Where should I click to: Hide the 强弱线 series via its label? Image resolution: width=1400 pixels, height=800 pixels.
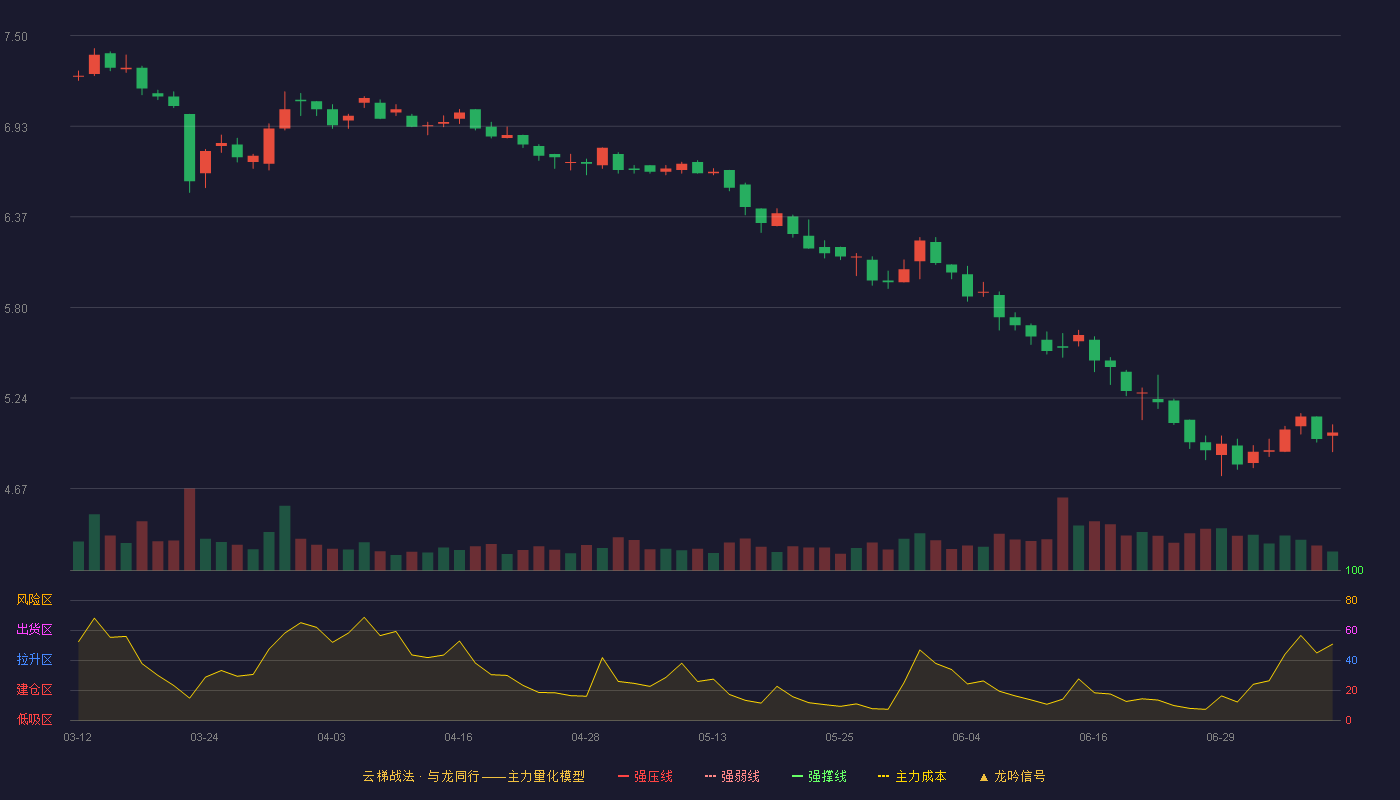pos(740,776)
